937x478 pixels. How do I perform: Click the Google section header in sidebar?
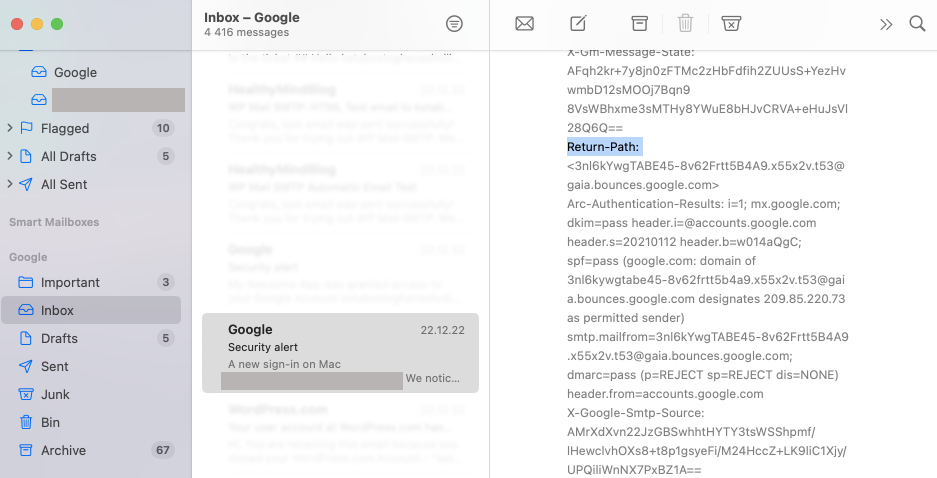pos(28,257)
